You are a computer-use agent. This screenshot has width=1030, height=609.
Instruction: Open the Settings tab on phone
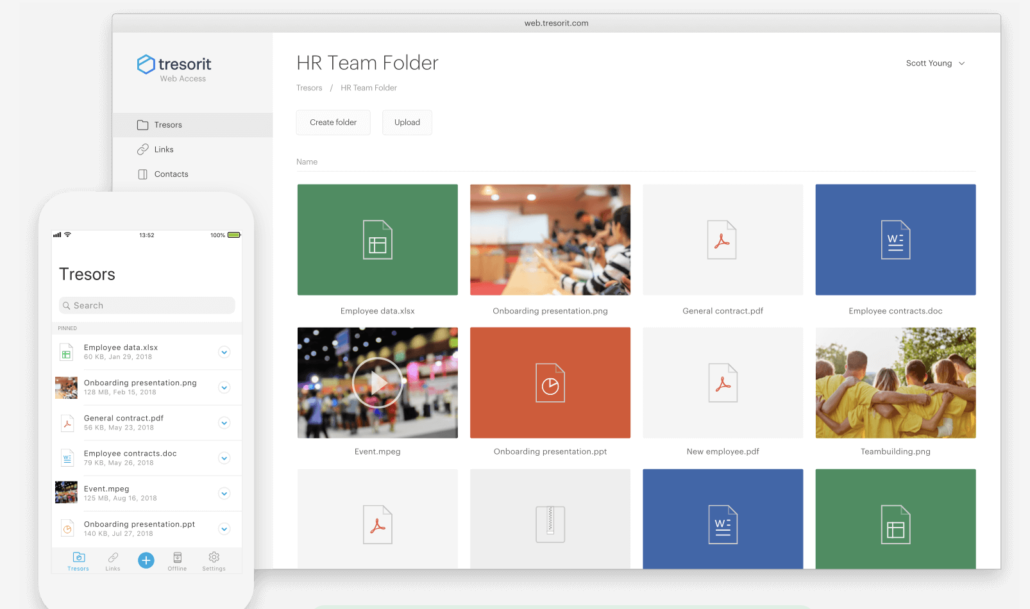pyautogui.click(x=213, y=560)
